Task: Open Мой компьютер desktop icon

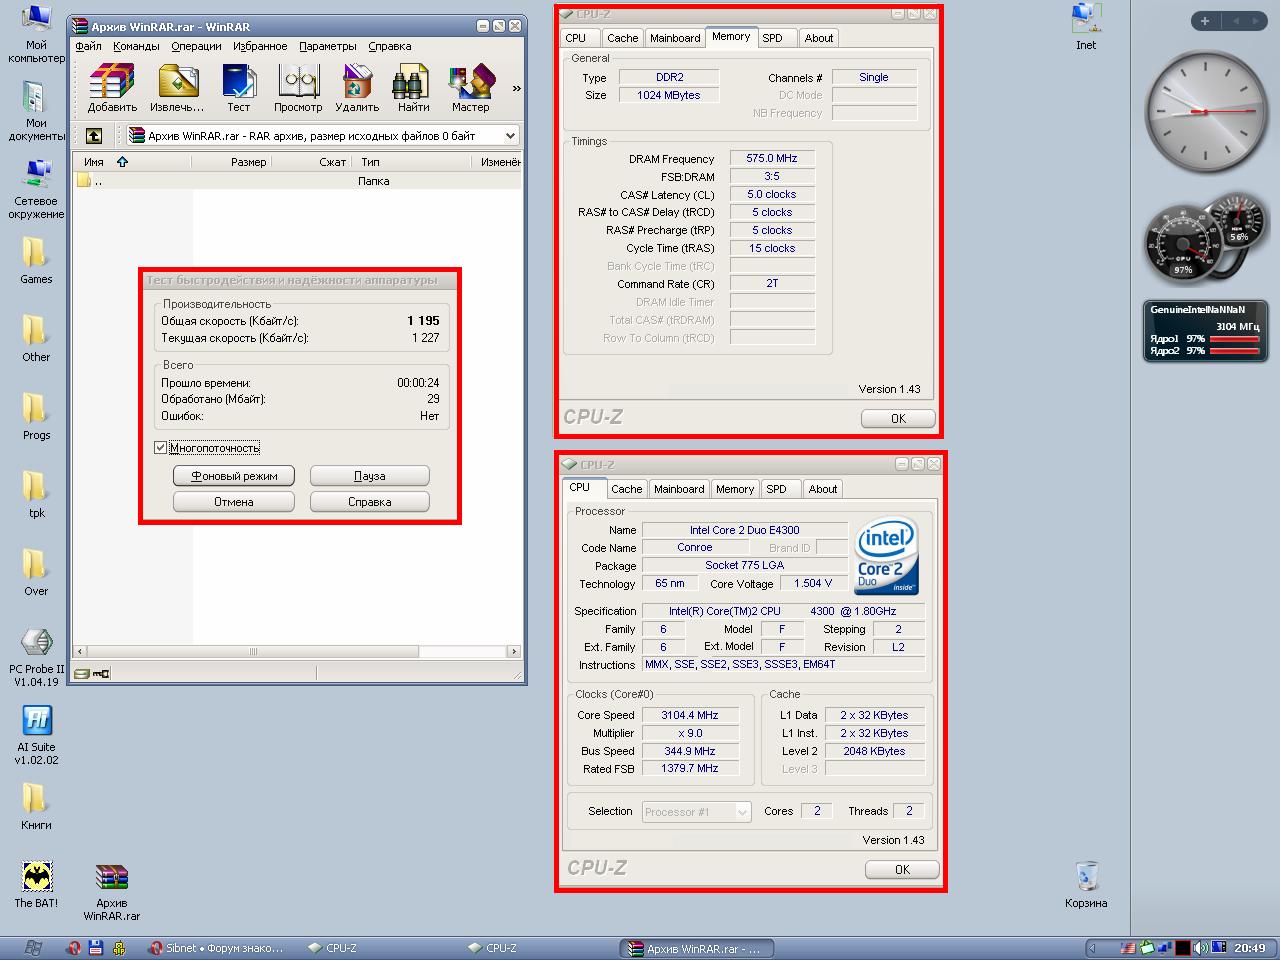Action: (36, 34)
